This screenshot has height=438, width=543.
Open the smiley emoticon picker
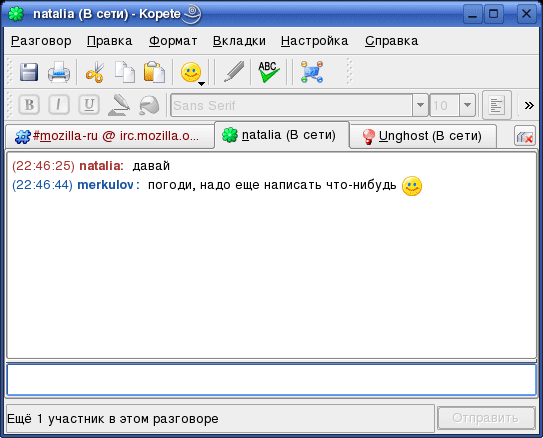[x=191, y=72]
